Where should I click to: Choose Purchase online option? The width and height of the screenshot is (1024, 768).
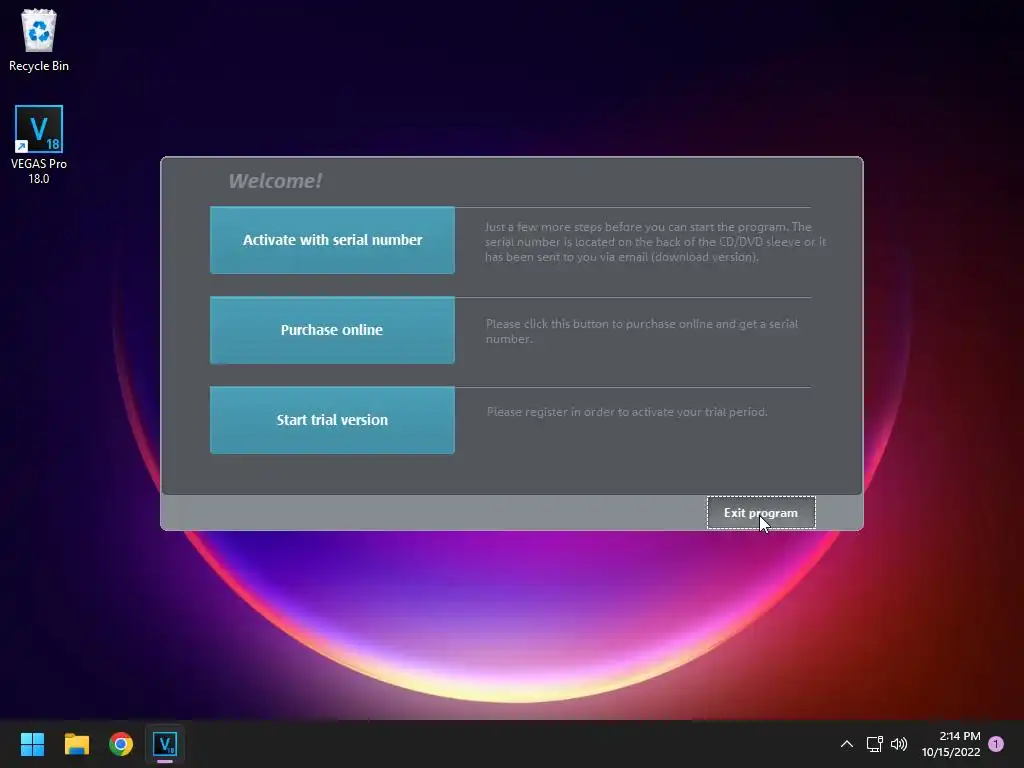pos(332,330)
